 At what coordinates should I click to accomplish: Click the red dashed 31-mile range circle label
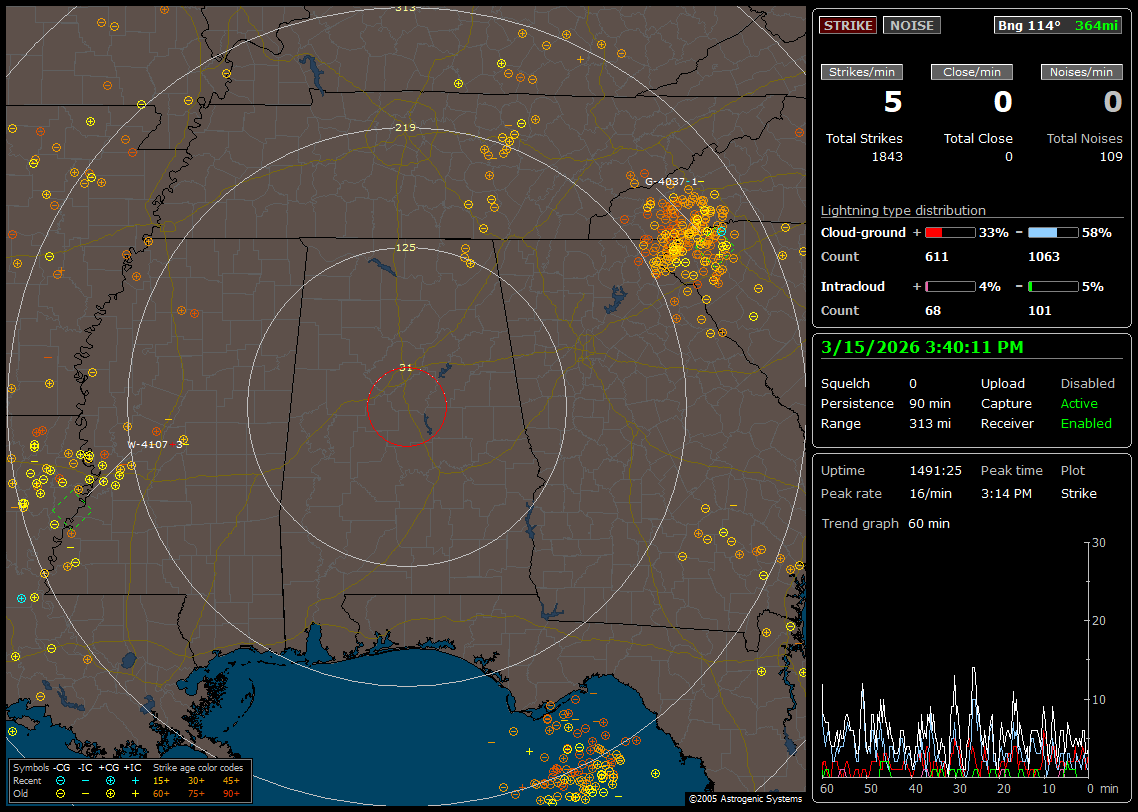pos(405,368)
